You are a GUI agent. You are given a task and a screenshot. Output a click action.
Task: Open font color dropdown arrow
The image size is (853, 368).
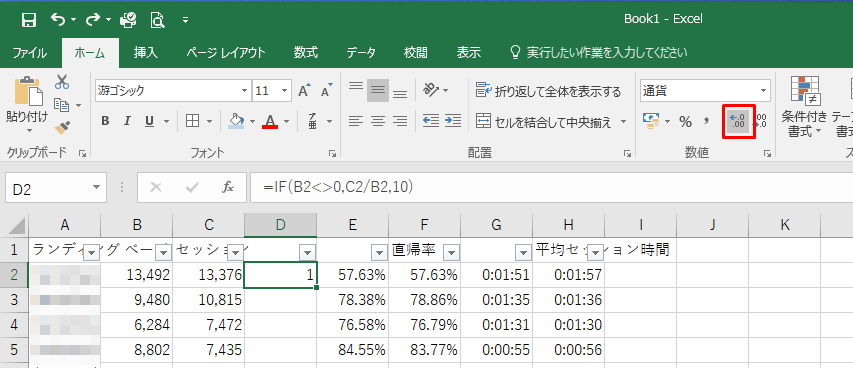click(286, 121)
